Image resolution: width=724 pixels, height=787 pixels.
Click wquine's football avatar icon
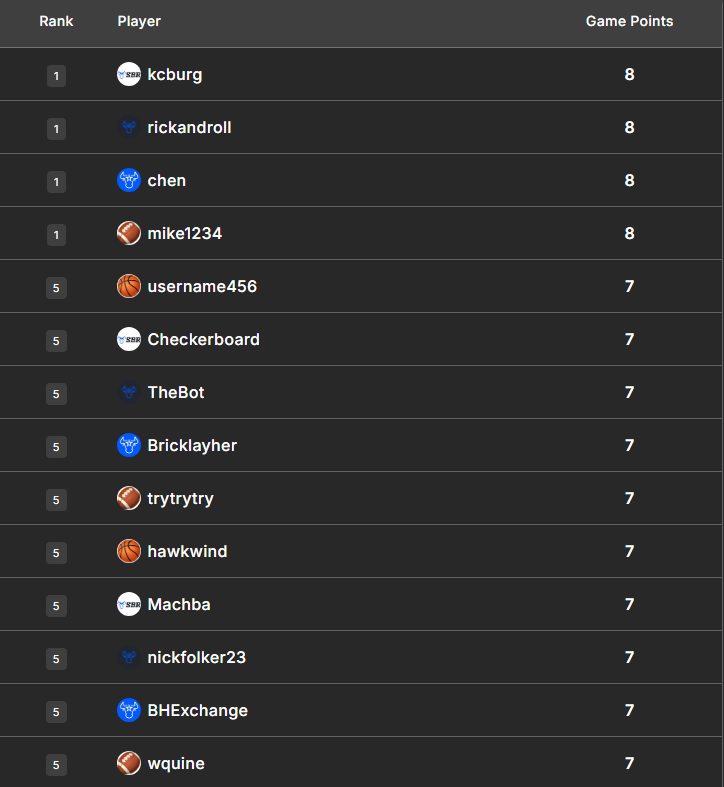(x=129, y=763)
